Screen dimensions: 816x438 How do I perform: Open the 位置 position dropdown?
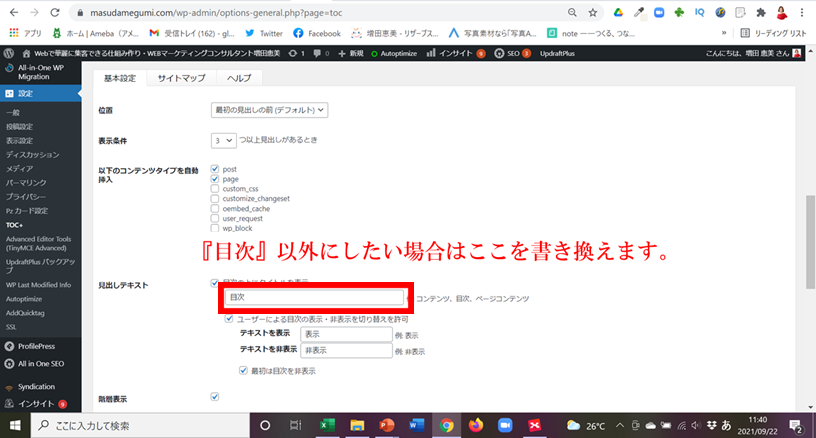pyautogui.click(x=269, y=110)
